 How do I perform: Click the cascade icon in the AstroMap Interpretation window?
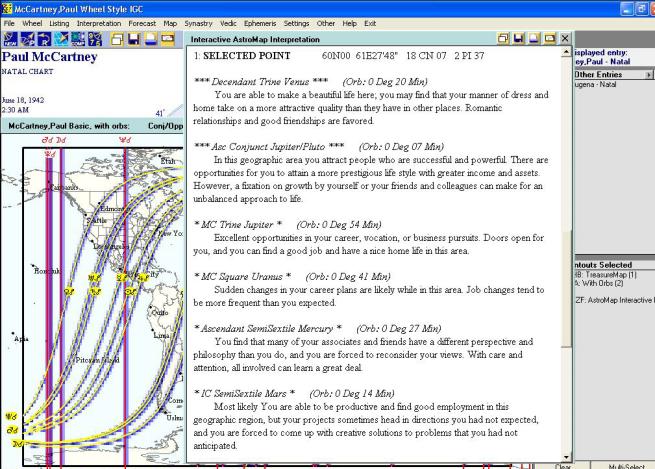point(503,38)
